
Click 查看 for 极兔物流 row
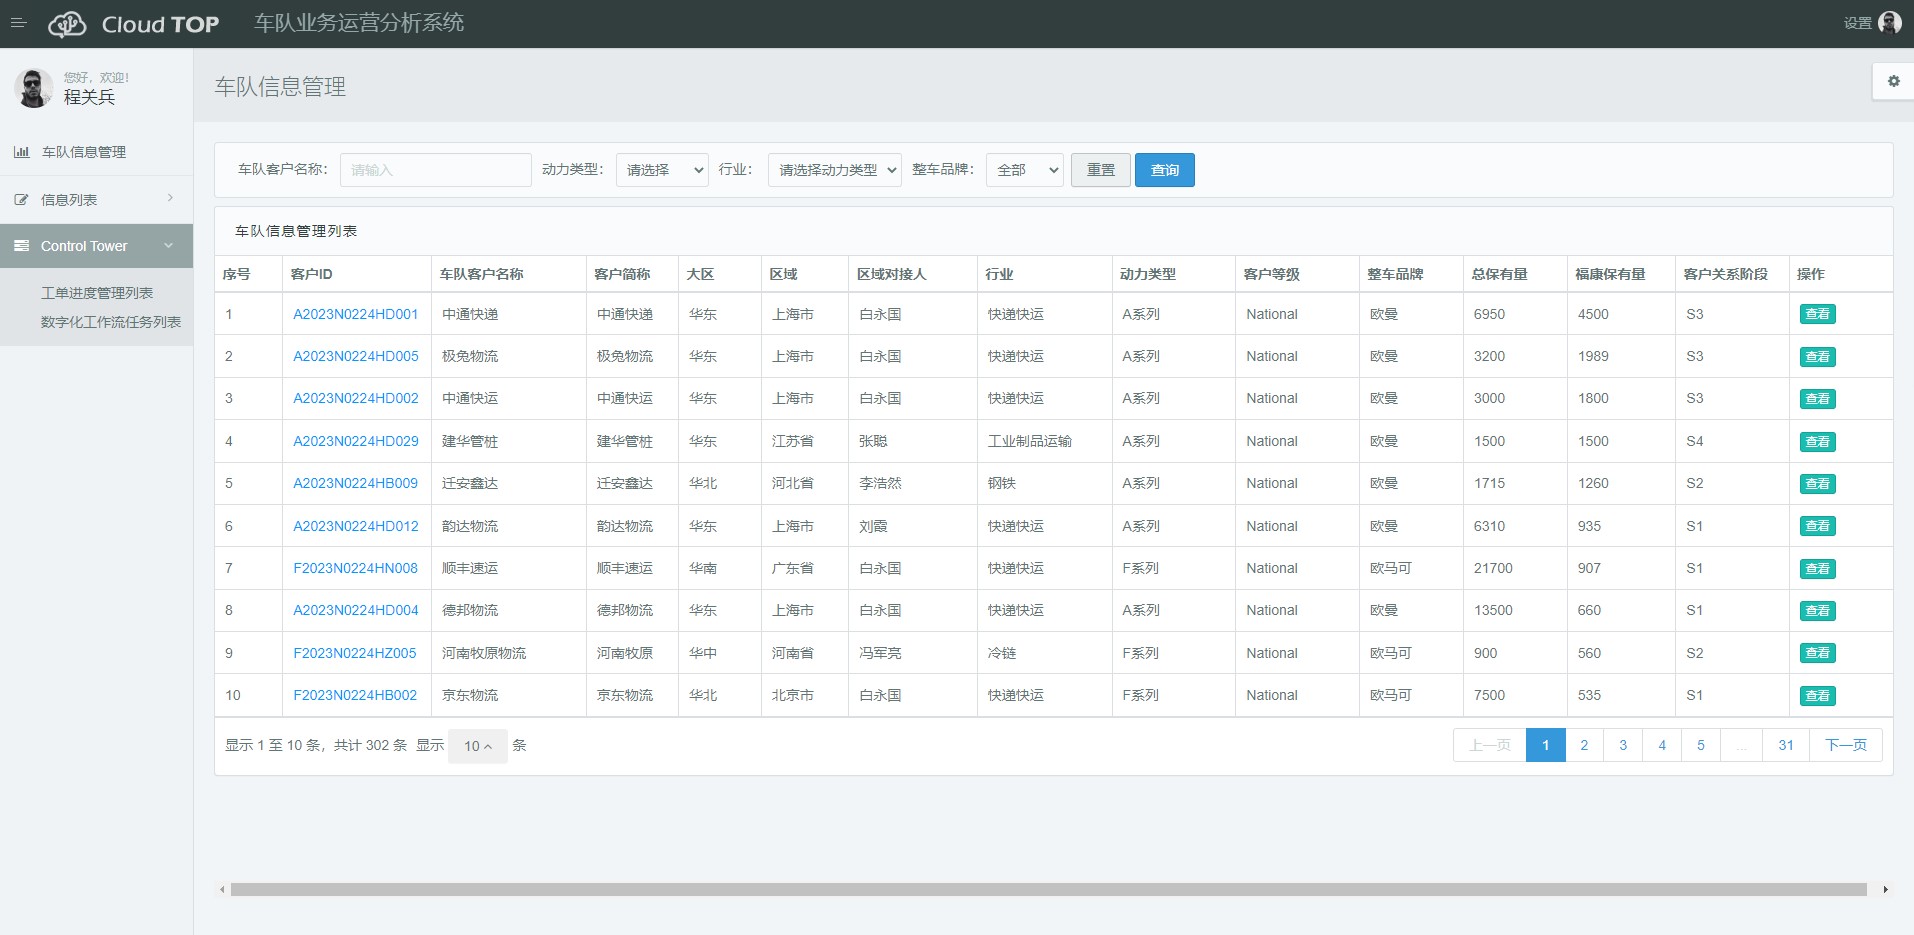1817,357
